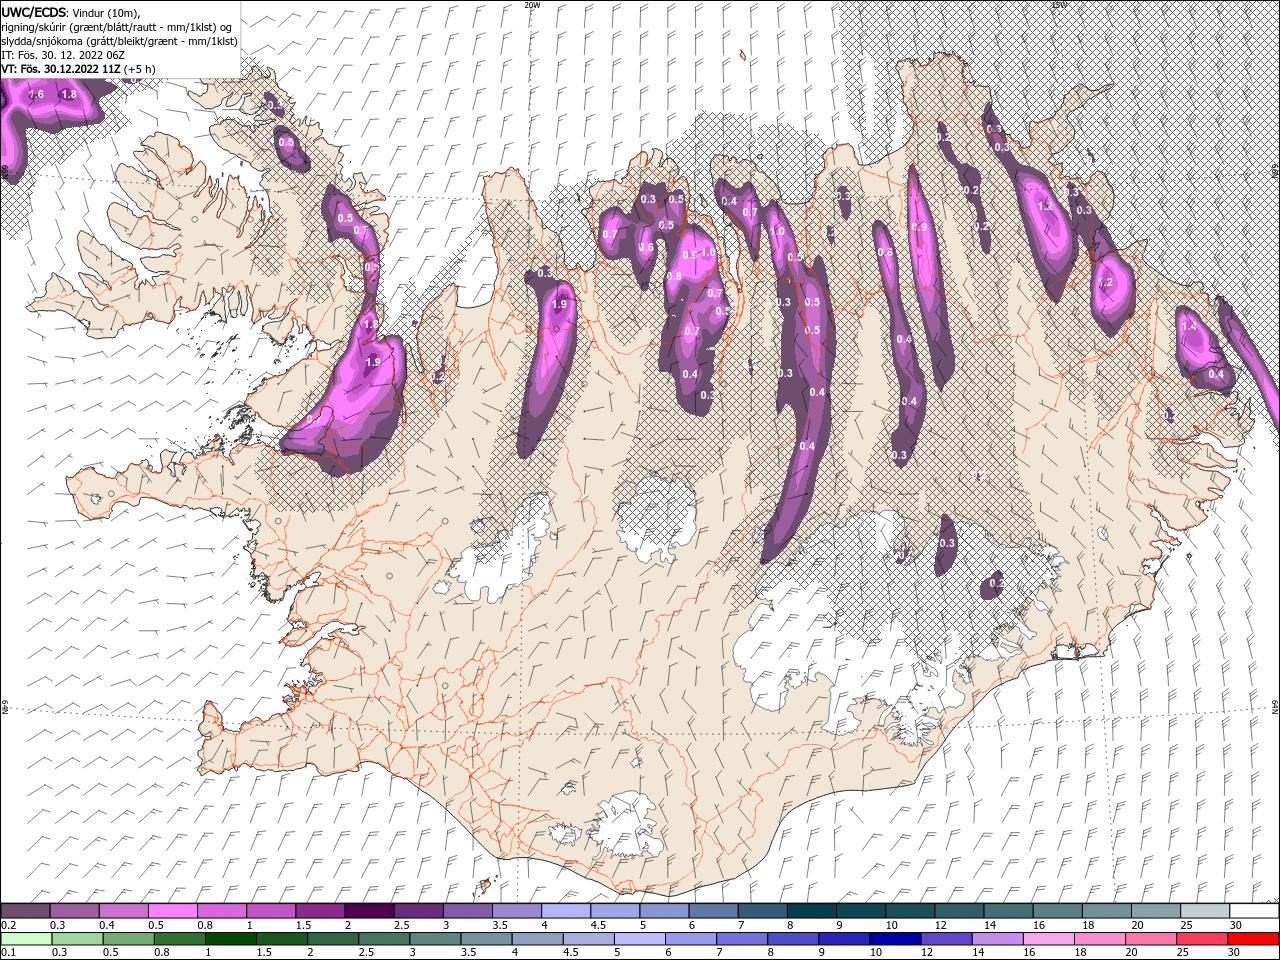Click the pale green lower-row swatch labeled 0.1
This screenshot has width=1280, height=960.
(x=26, y=939)
